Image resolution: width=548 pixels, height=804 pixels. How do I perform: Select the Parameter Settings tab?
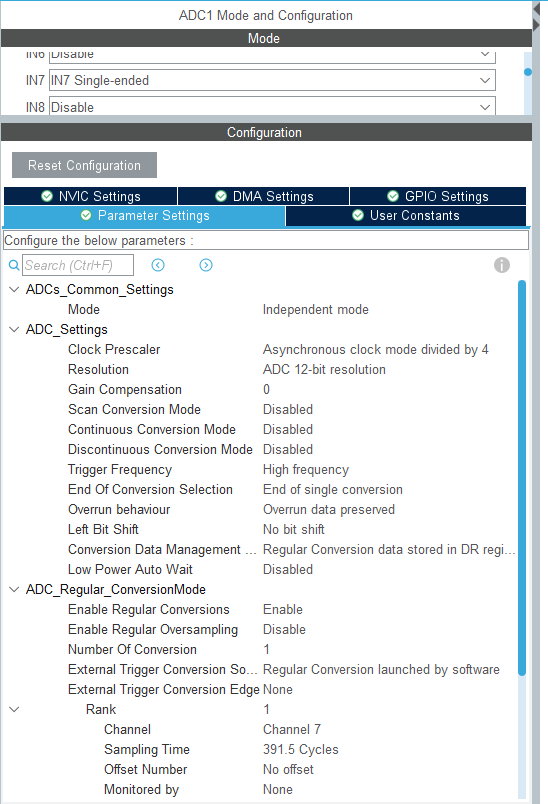pyautogui.click(x=145, y=216)
